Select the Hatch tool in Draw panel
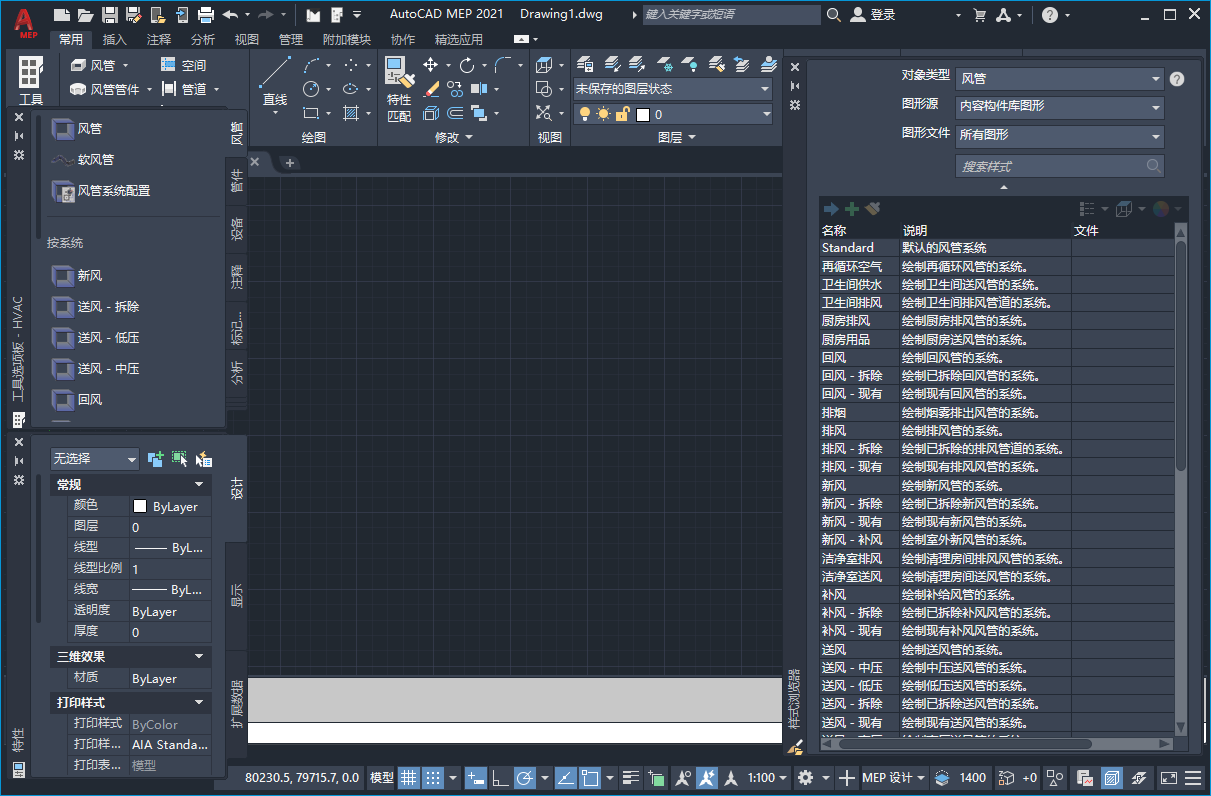 click(350, 113)
